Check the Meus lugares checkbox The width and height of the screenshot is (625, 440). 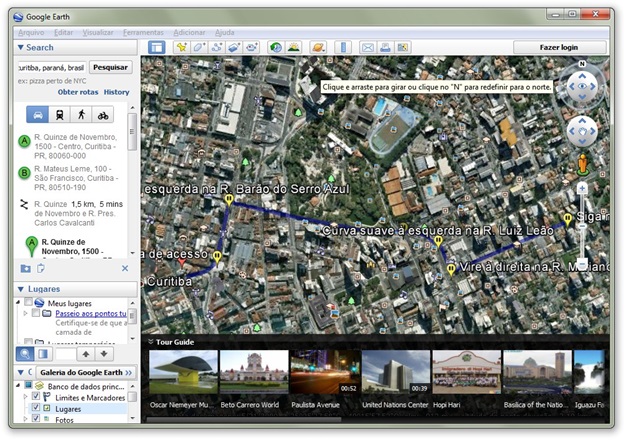[28, 302]
